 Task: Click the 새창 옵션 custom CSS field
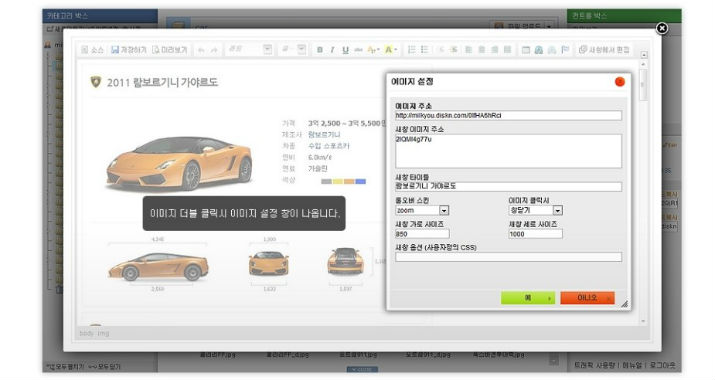[x=508, y=257]
